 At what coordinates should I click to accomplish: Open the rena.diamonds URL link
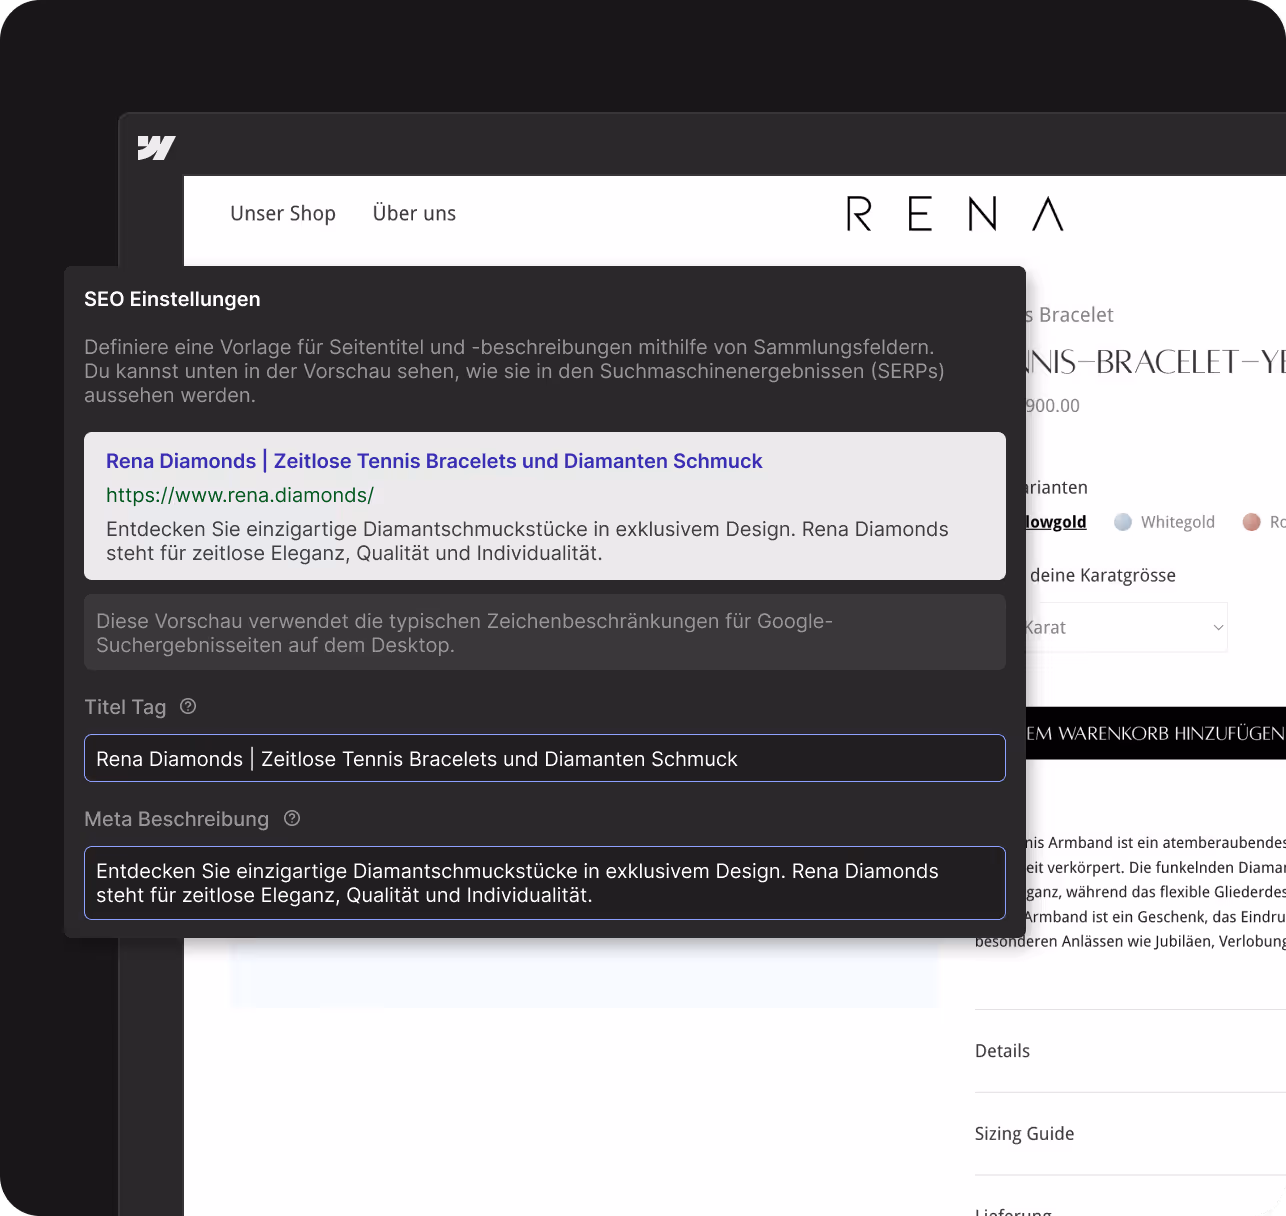[239, 495]
